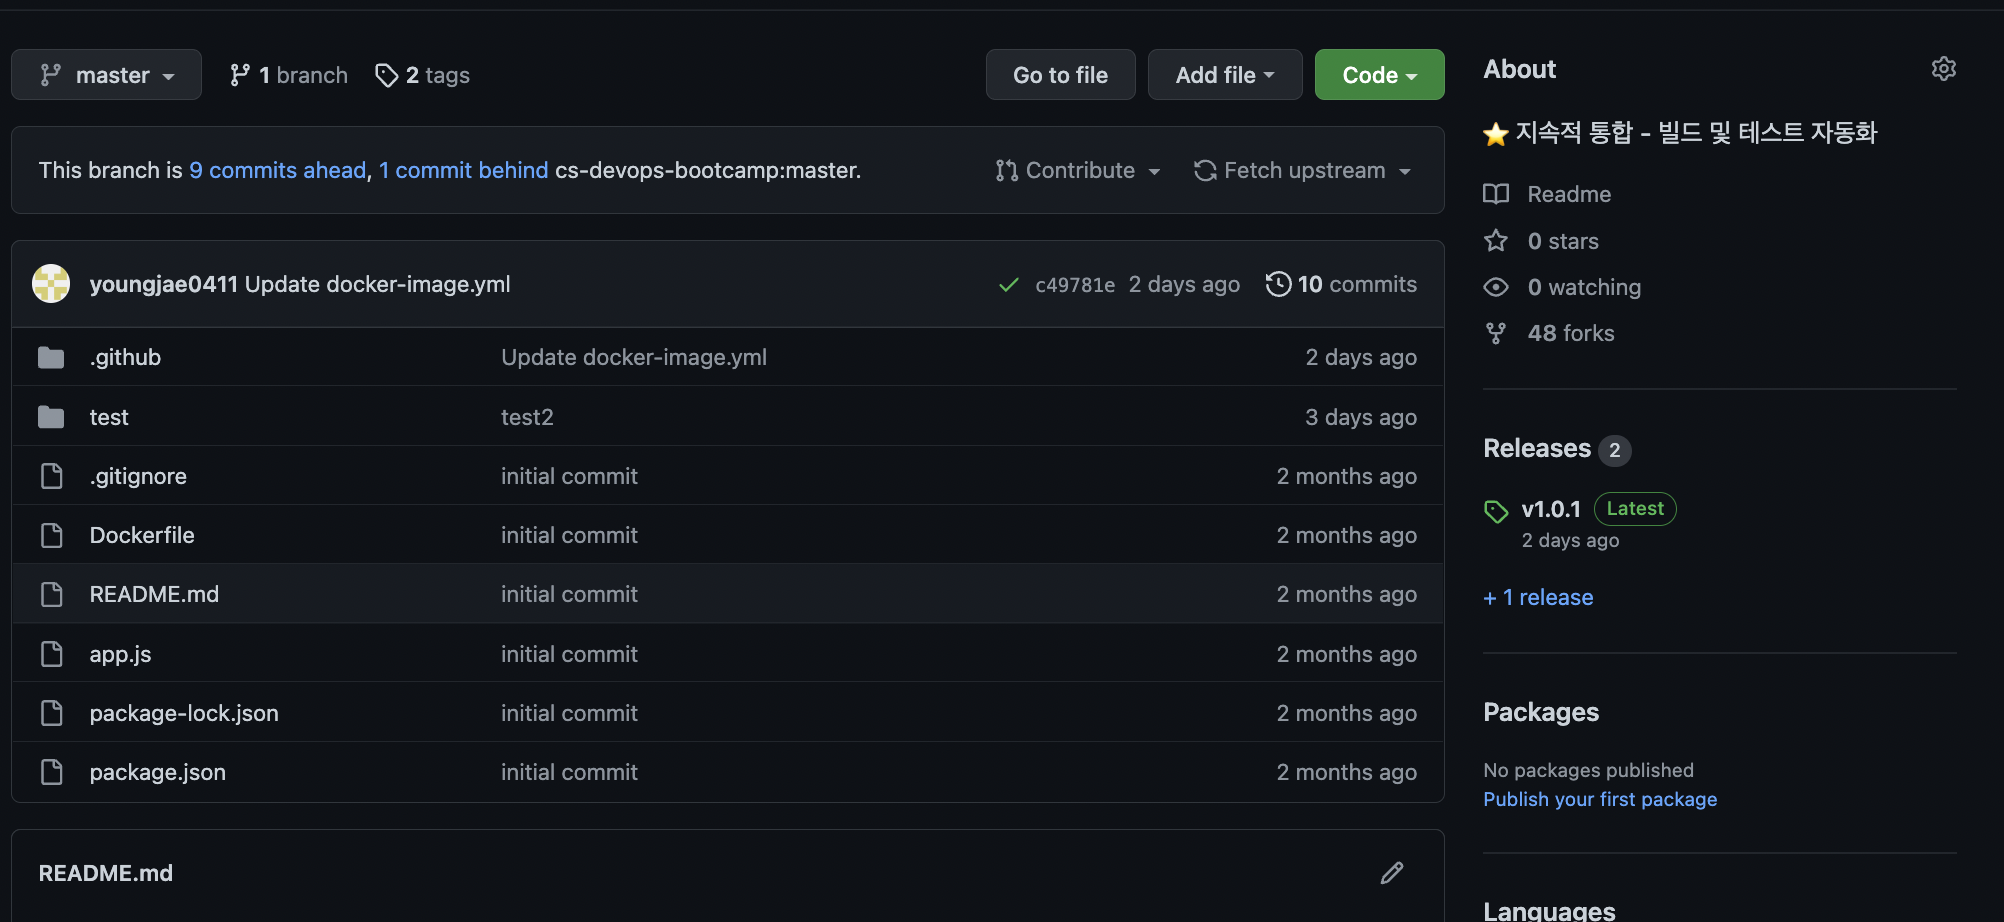Click the folder icon for .github
The image size is (2004, 922).
[x=51, y=357]
